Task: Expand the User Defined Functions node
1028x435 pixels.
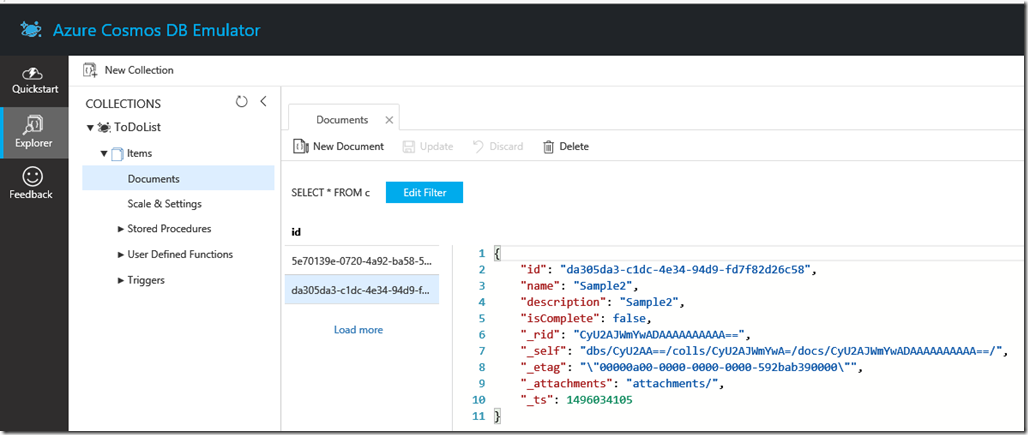Action: pyautogui.click(x=120, y=255)
